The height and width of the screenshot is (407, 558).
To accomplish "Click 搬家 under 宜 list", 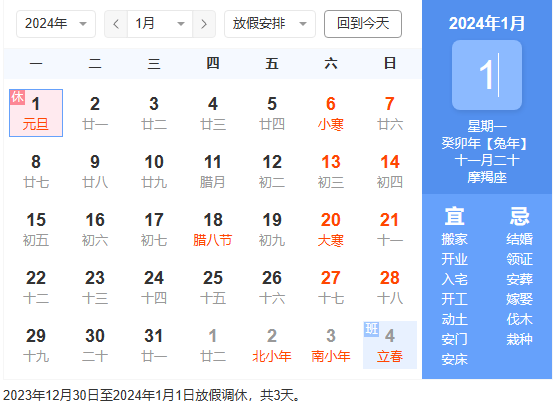I will [454, 239].
